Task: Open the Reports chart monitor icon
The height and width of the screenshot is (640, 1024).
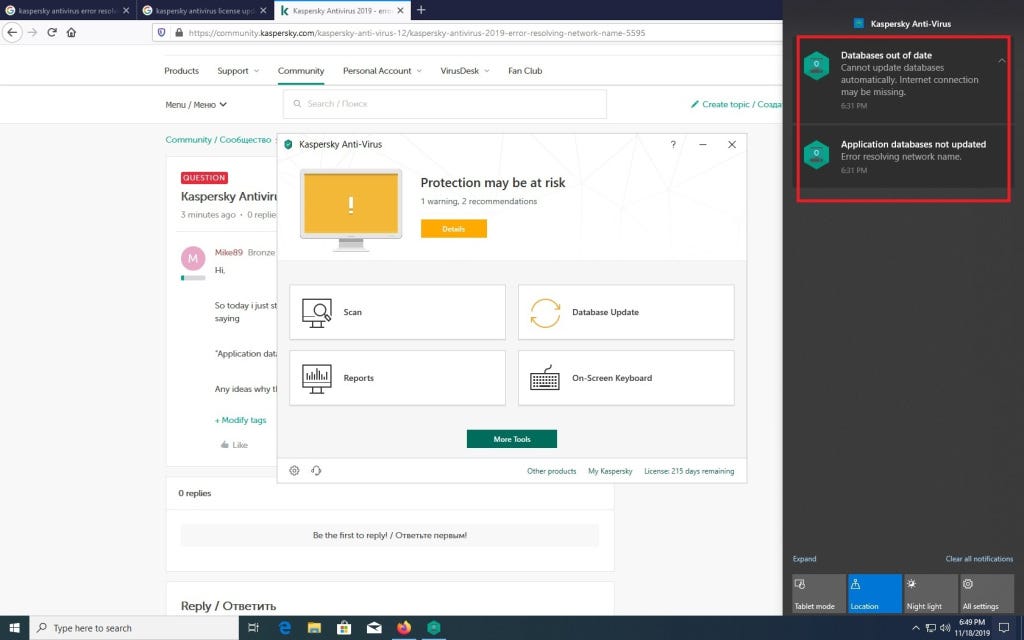Action: click(317, 379)
